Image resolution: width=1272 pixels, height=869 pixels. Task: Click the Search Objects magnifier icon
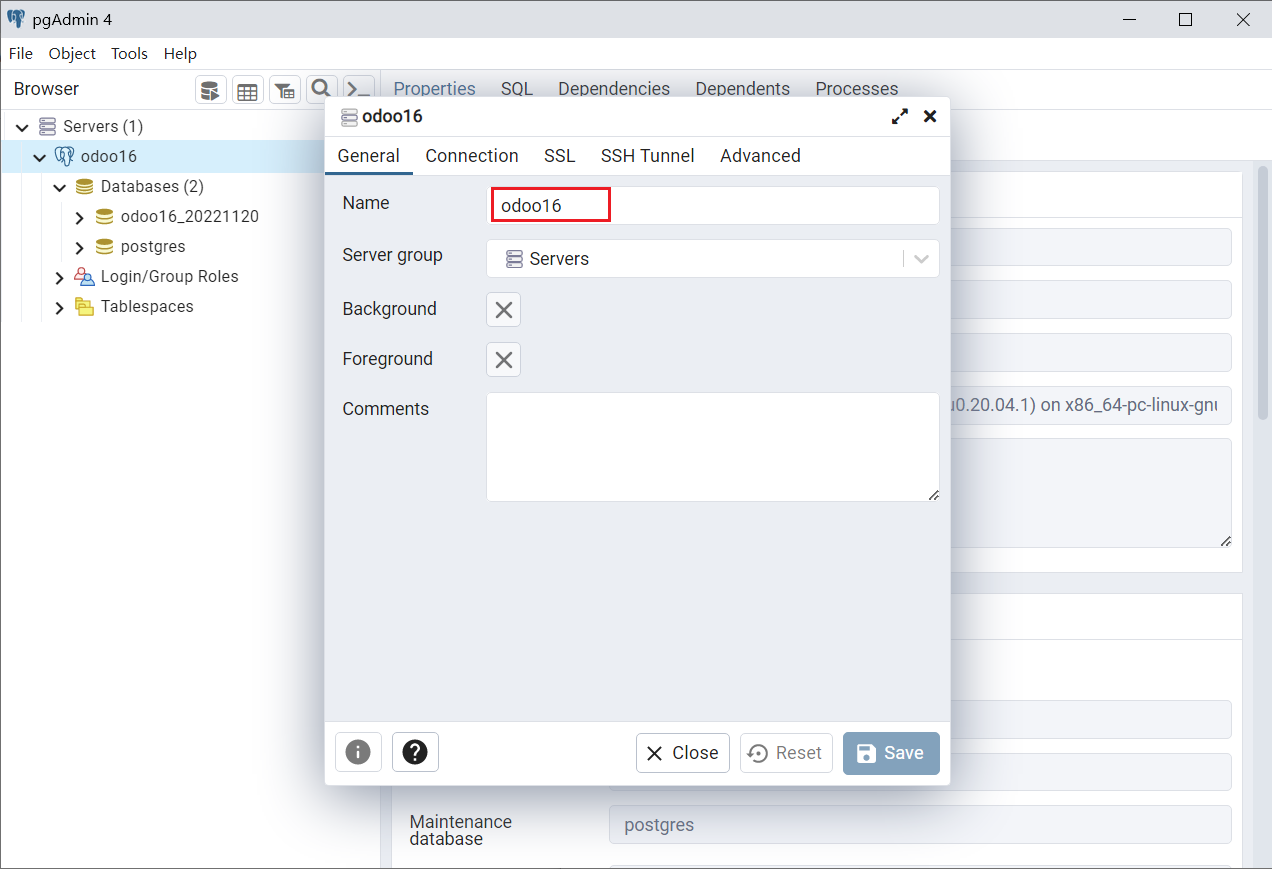pos(321,89)
